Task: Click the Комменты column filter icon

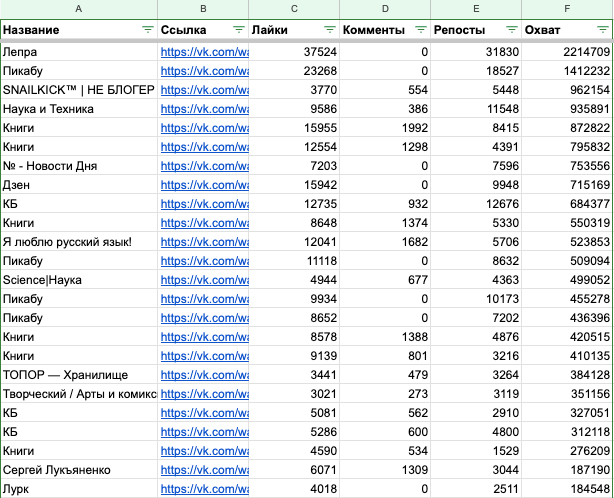Action: 420,30
